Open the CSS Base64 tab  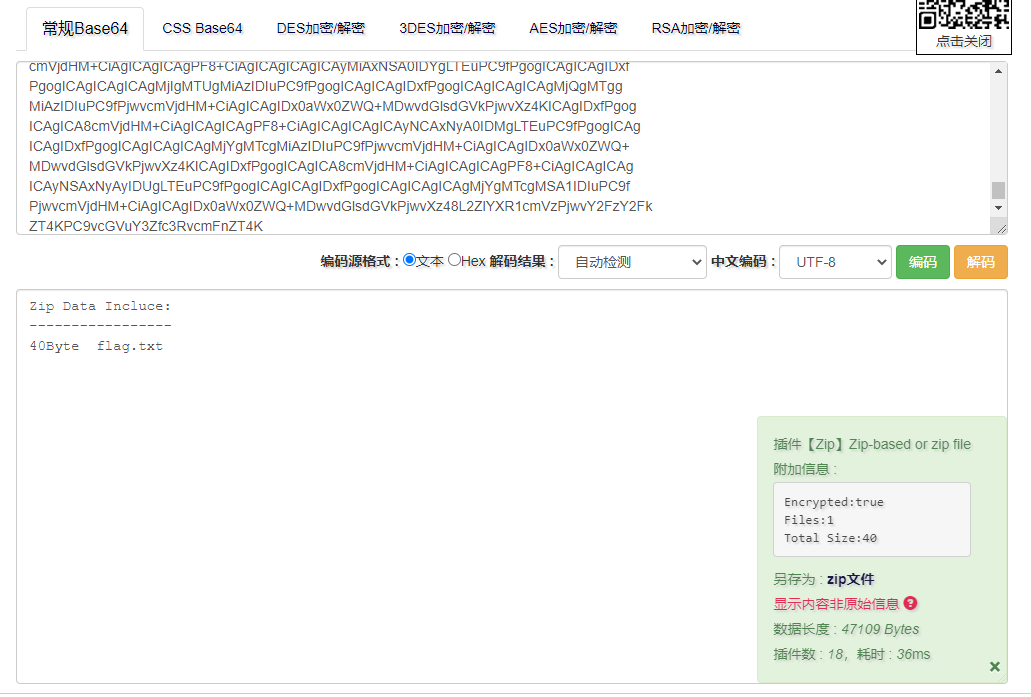[x=203, y=28]
